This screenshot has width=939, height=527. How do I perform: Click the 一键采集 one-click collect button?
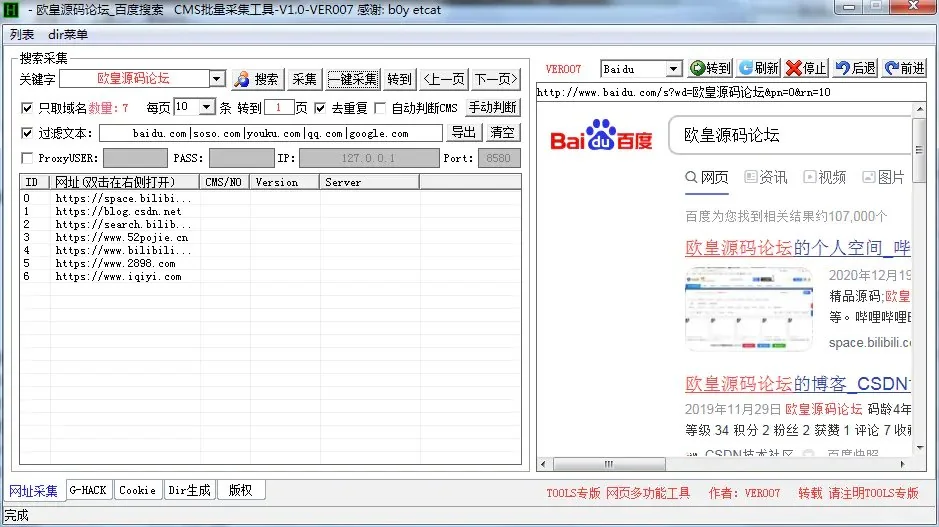tap(354, 79)
